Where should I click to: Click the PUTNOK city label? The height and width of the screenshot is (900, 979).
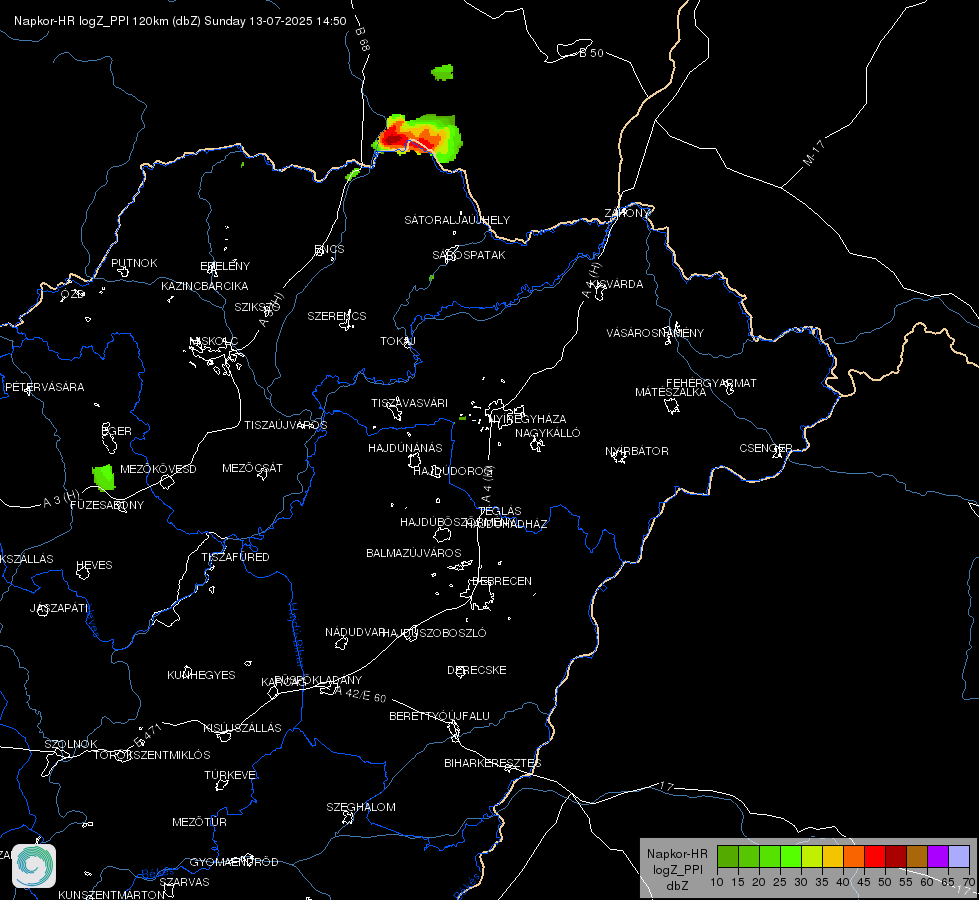(134, 263)
